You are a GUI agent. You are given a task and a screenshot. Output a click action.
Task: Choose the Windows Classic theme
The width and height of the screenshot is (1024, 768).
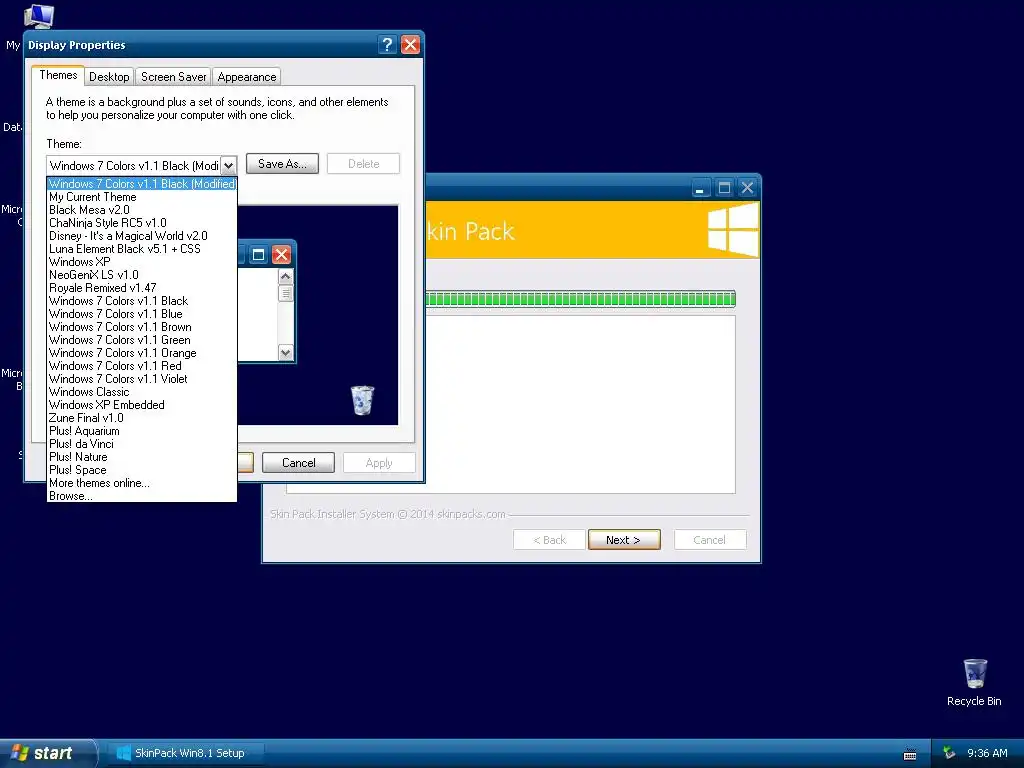click(x=142, y=392)
